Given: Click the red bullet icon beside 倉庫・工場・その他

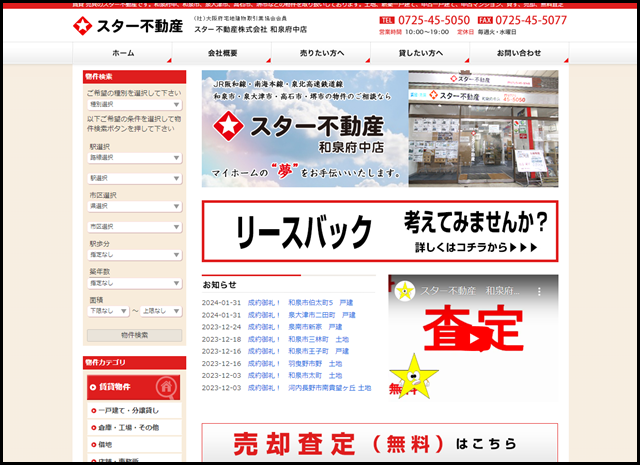Looking at the screenshot, I should [95, 427].
